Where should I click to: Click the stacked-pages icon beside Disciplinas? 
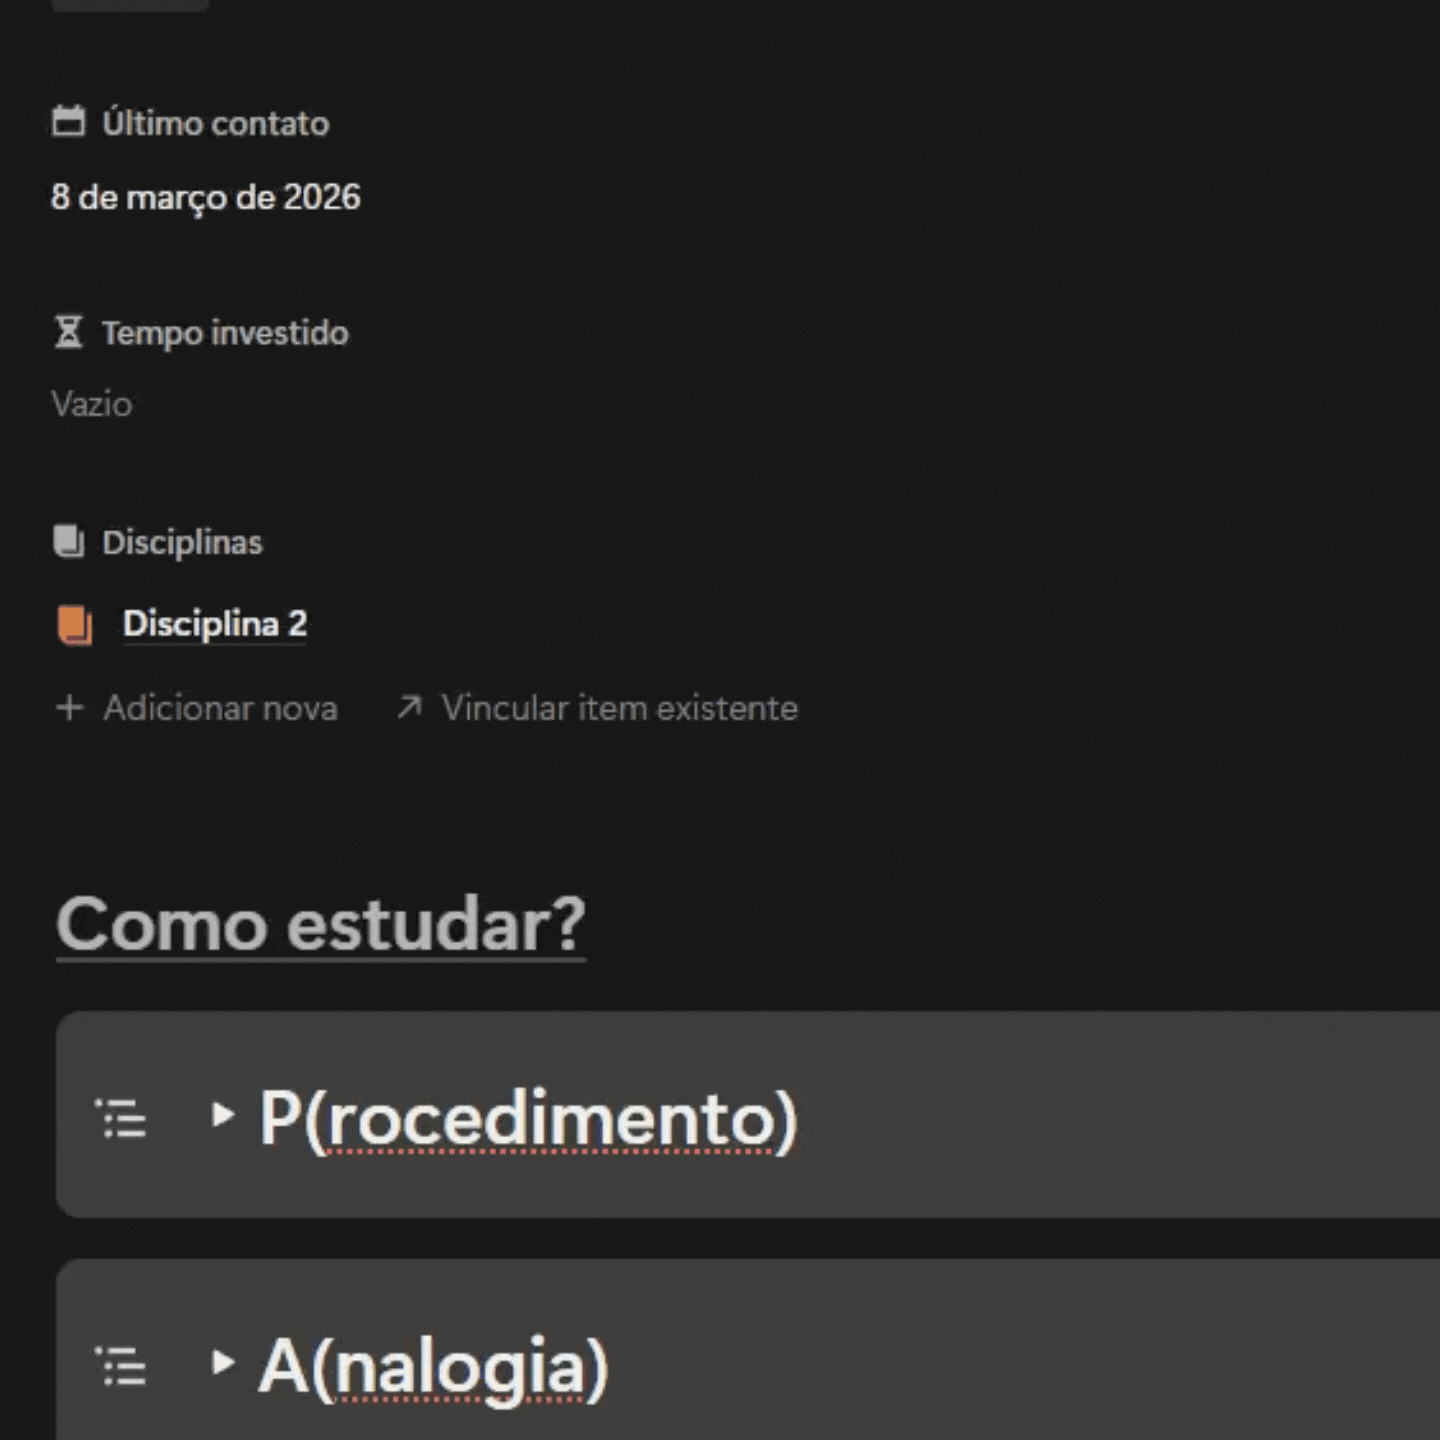coord(68,542)
